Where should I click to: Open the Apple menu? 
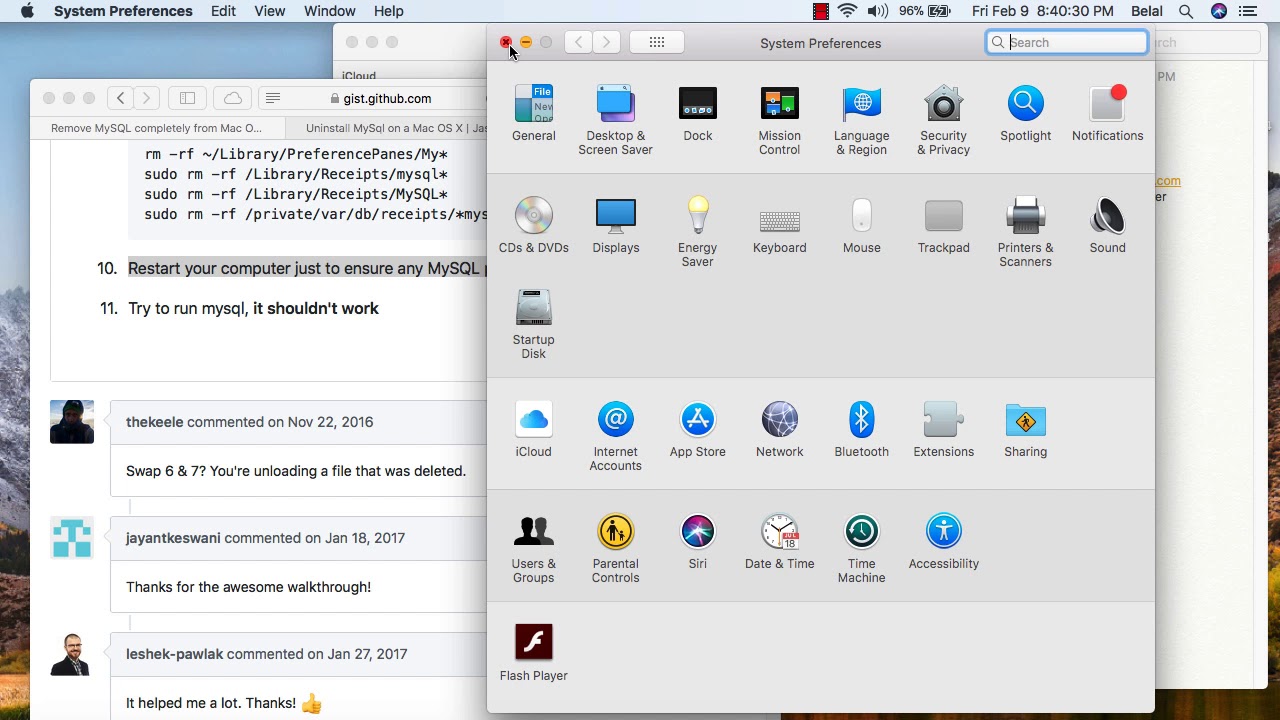click(x=27, y=11)
